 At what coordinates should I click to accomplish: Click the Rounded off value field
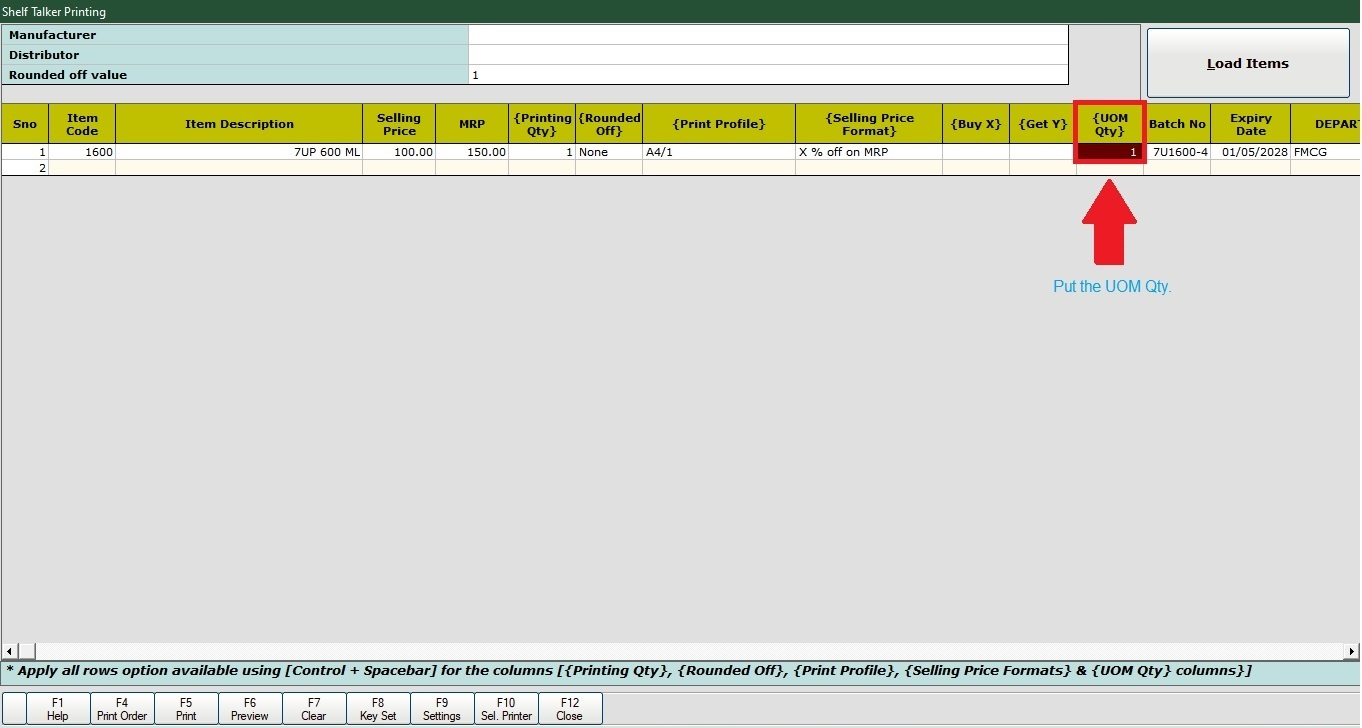pyautogui.click(x=768, y=75)
